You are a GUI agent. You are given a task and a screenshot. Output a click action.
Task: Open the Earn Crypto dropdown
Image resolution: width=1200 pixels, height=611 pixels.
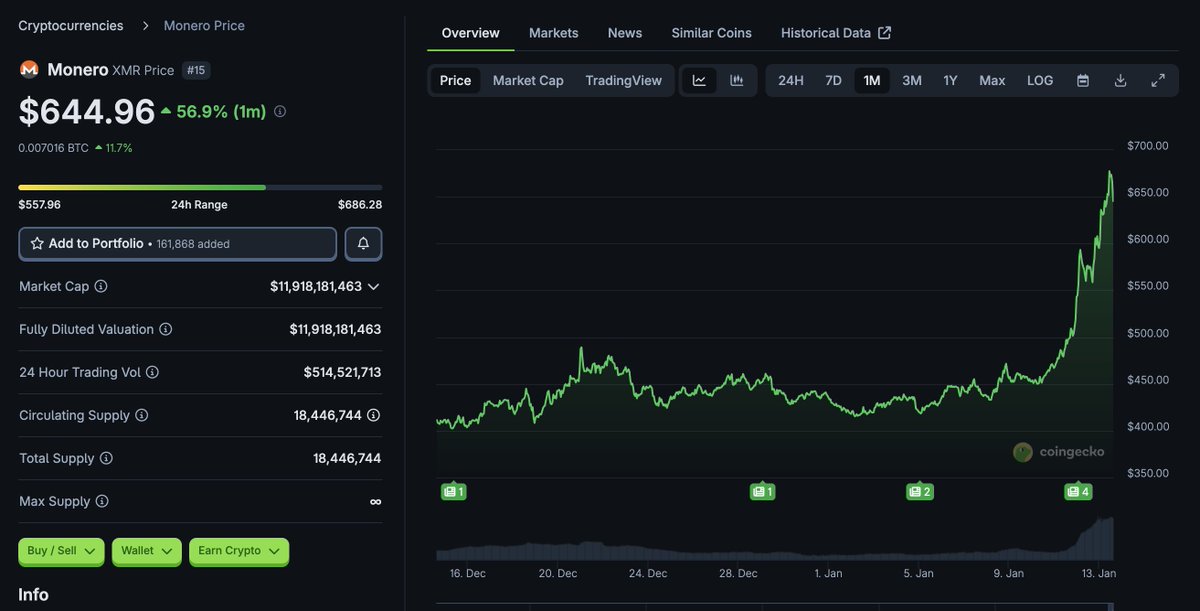pyautogui.click(x=239, y=551)
